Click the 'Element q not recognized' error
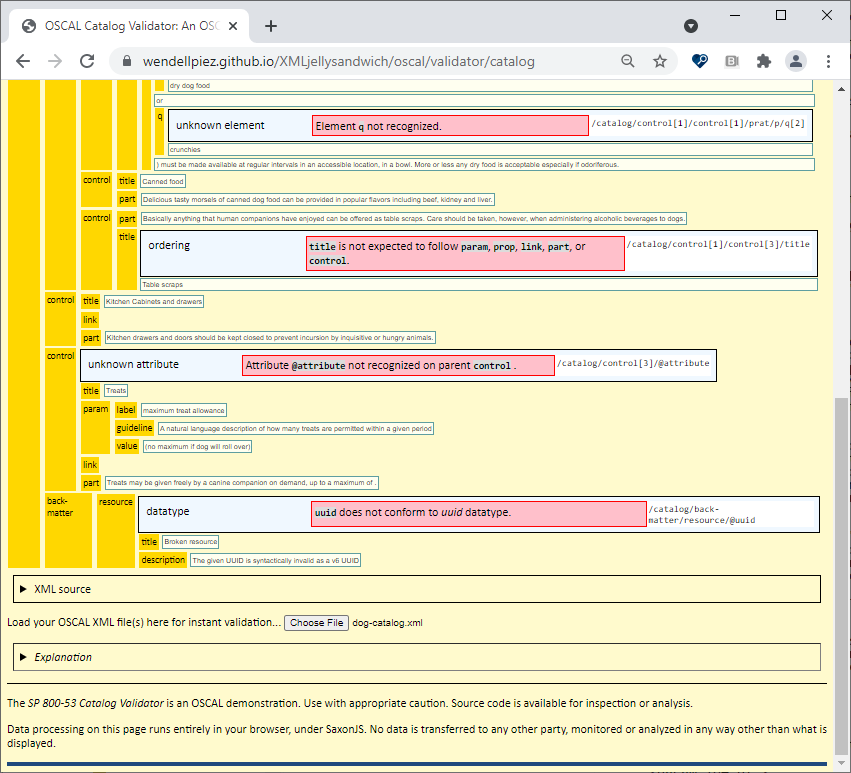Image resolution: width=851 pixels, height=773 pixels. point(450,126)
